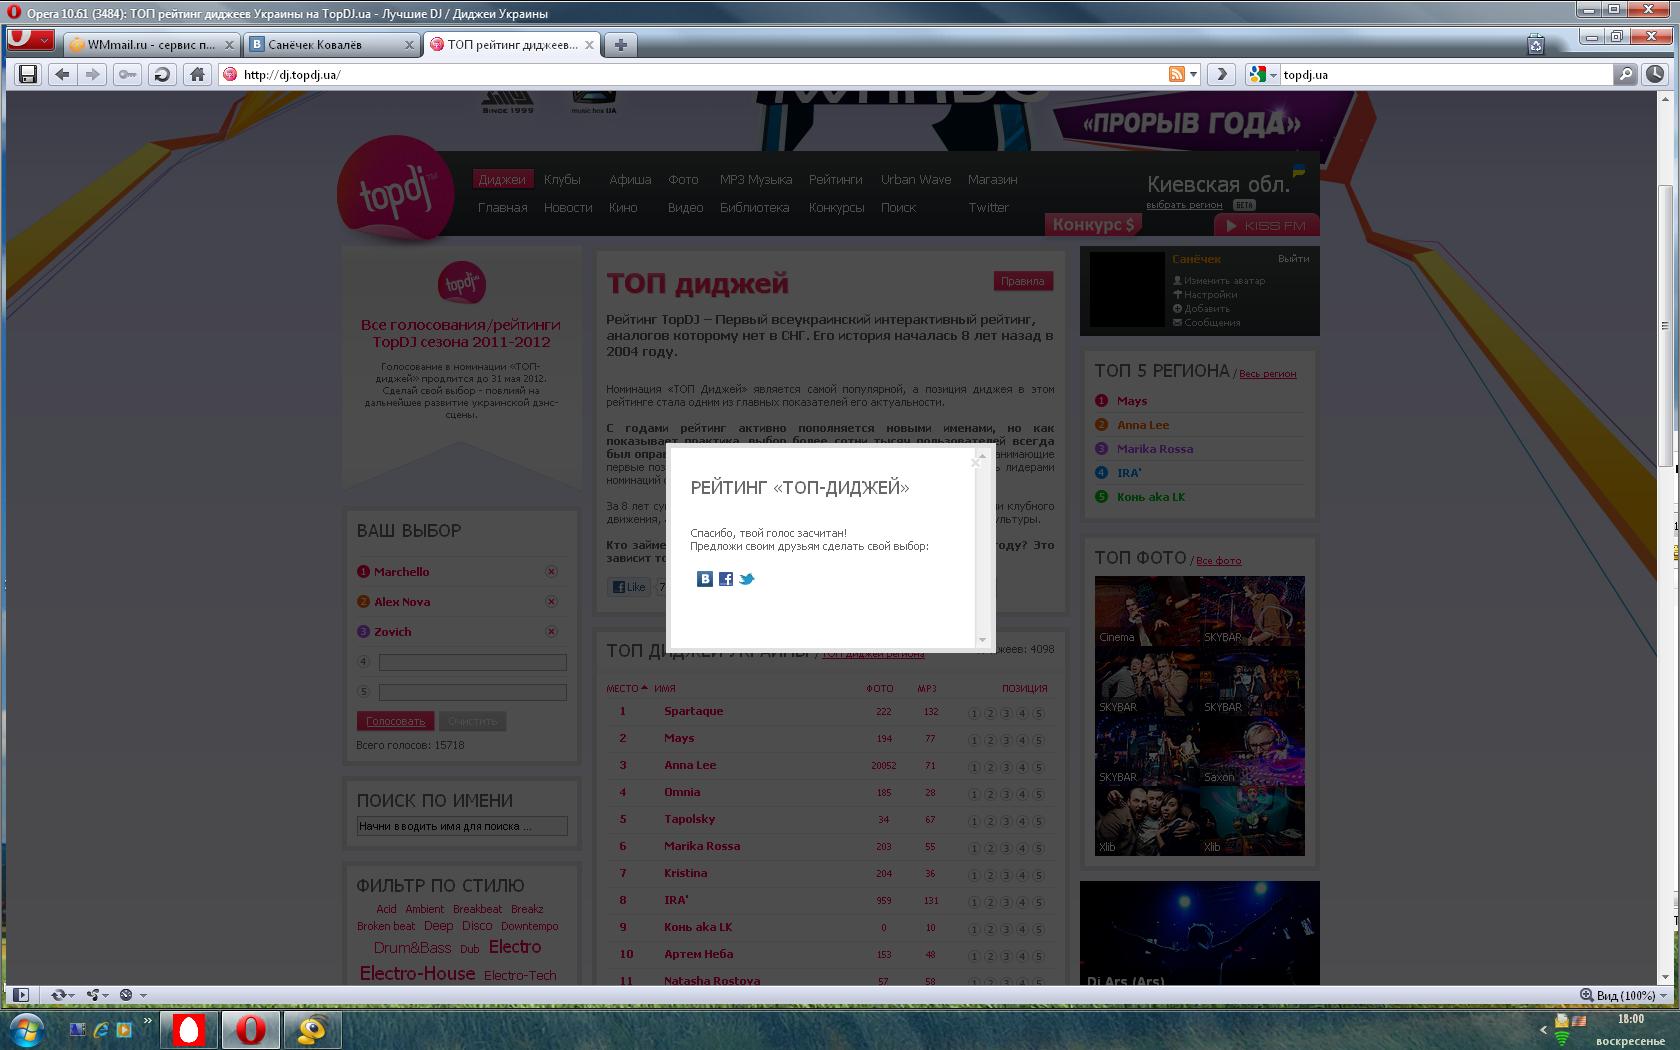This screenshot has height=1050, width=1680.
Task: Select position 2 for Kristina
Action: click(990, 875)
